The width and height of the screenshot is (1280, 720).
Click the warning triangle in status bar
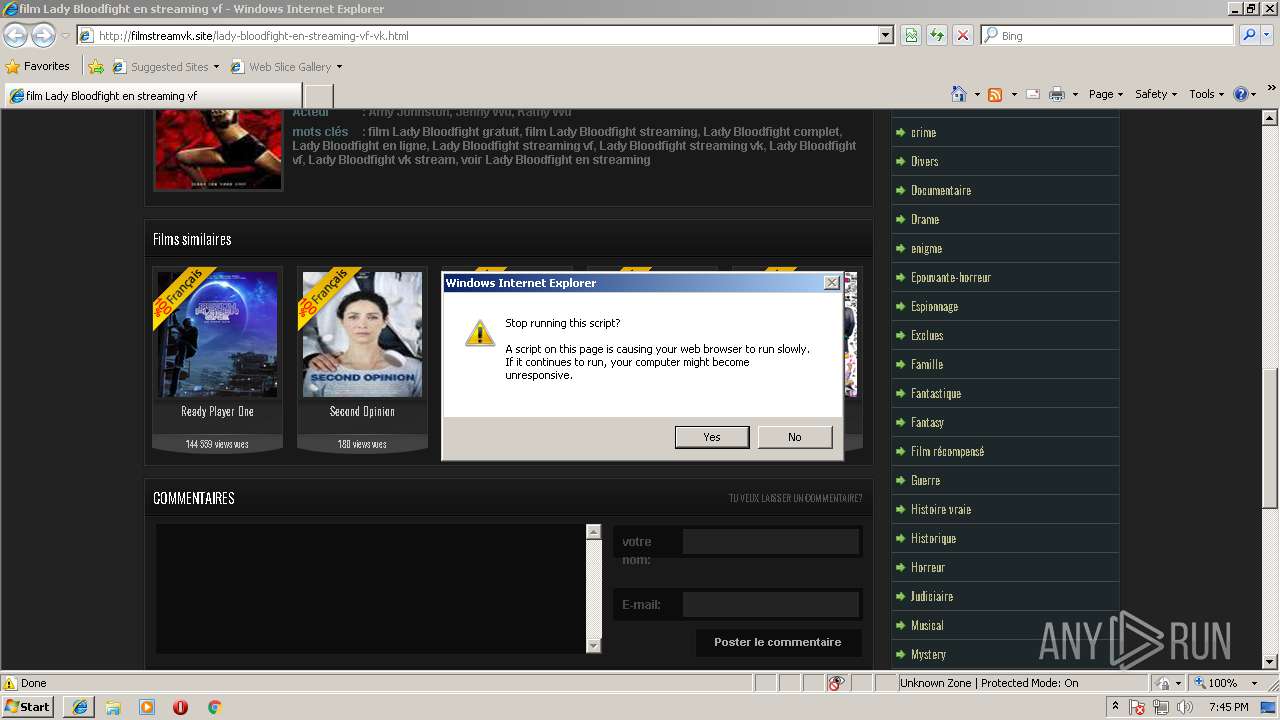point(10,683)
